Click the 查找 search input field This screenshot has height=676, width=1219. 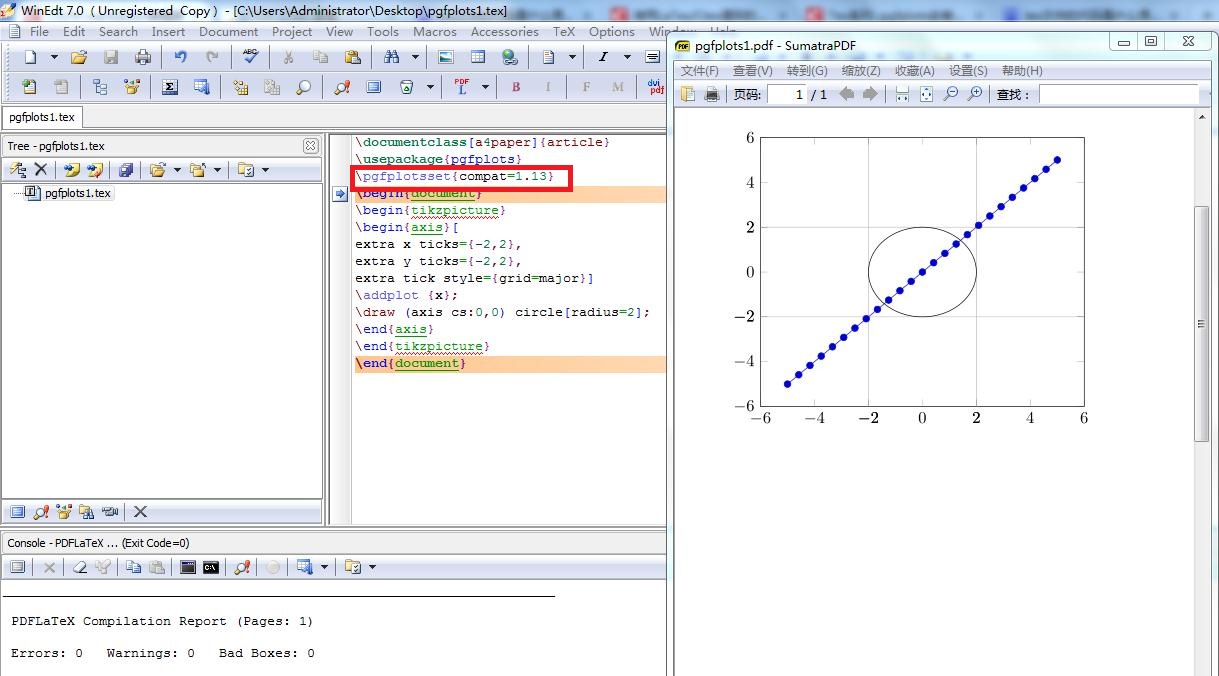(1117, 94)
